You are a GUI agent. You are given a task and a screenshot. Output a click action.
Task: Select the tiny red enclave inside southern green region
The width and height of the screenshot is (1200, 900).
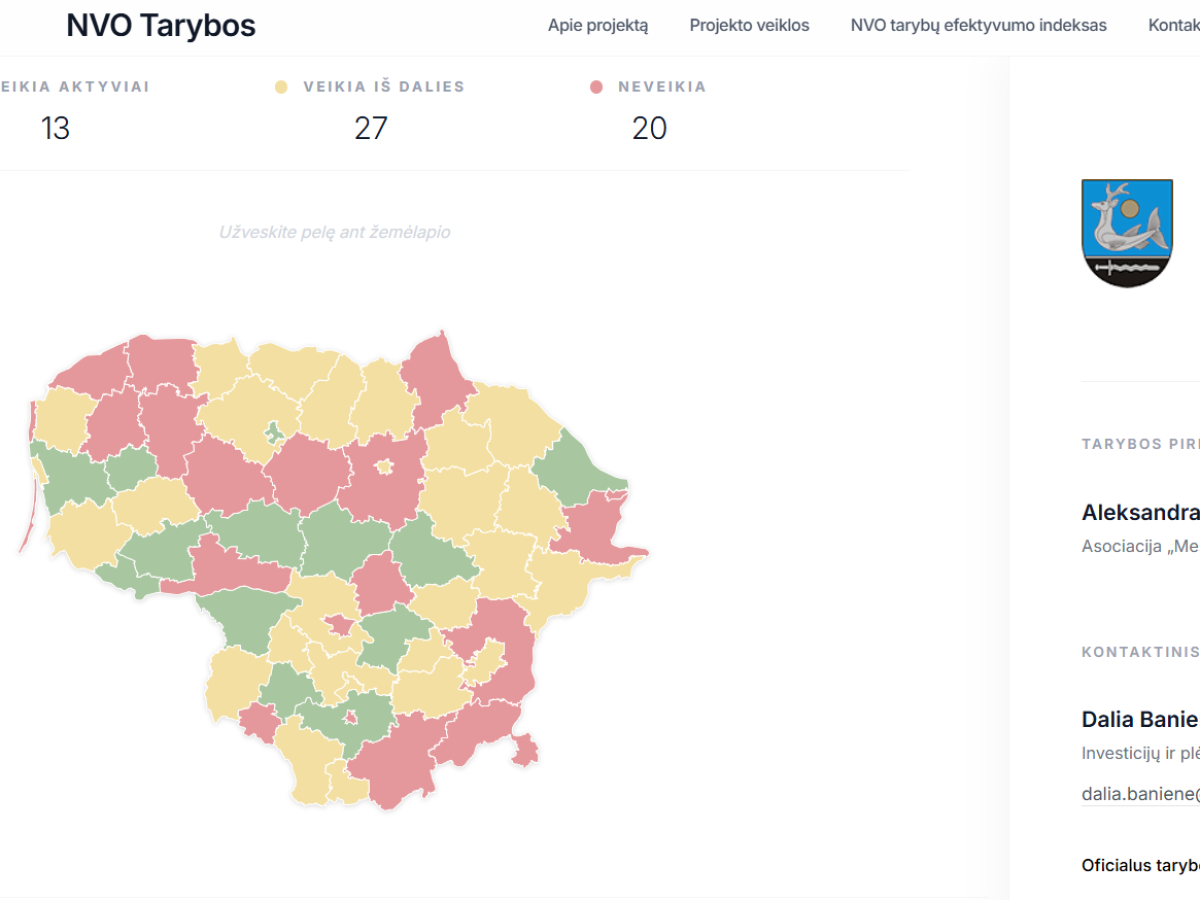tap(351, 717)
